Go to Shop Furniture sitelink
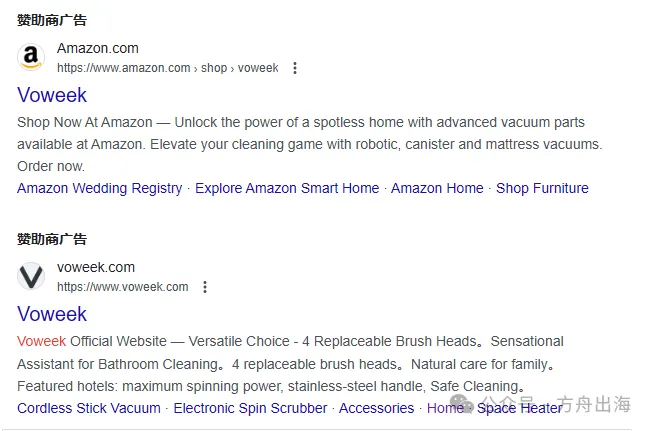This screenshot has width=652, height=431. tap(542, 188)
